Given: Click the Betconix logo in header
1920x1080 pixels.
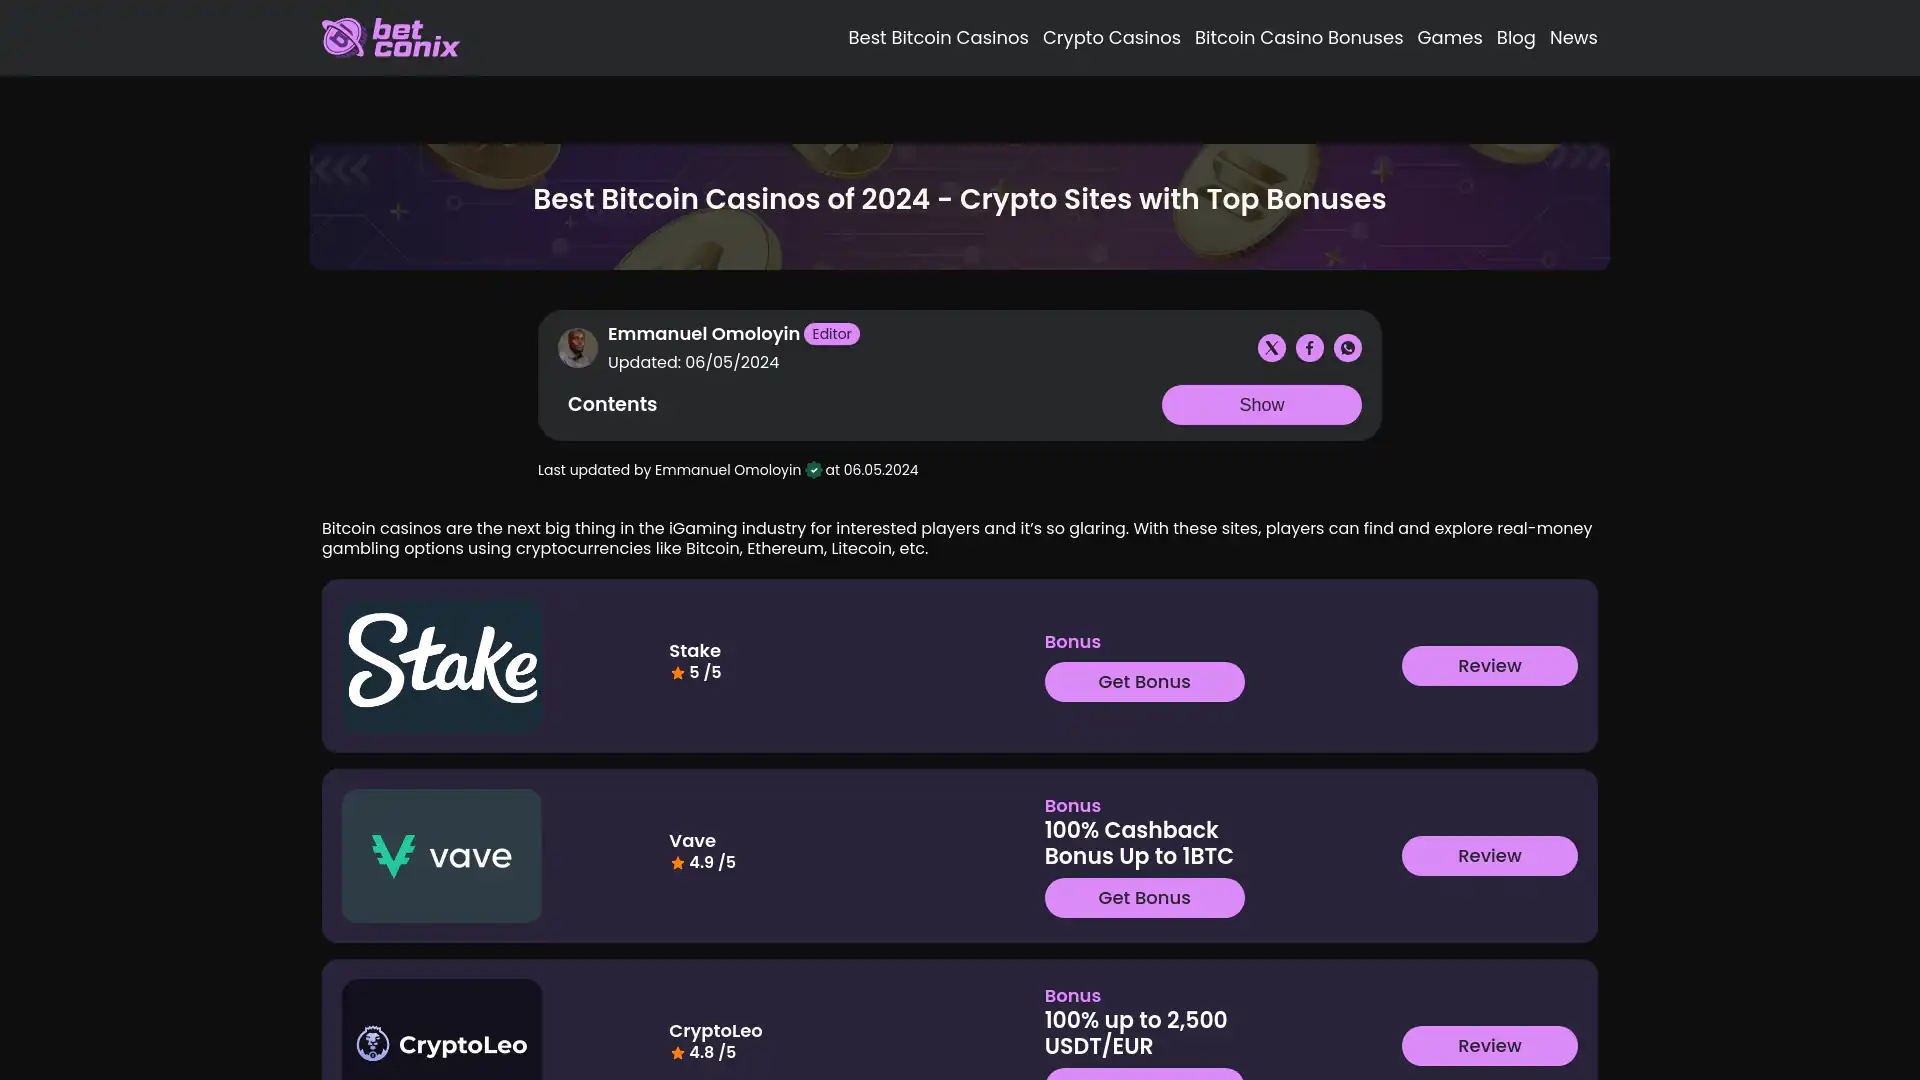Looking at the screenshot, I should [390, 38].
